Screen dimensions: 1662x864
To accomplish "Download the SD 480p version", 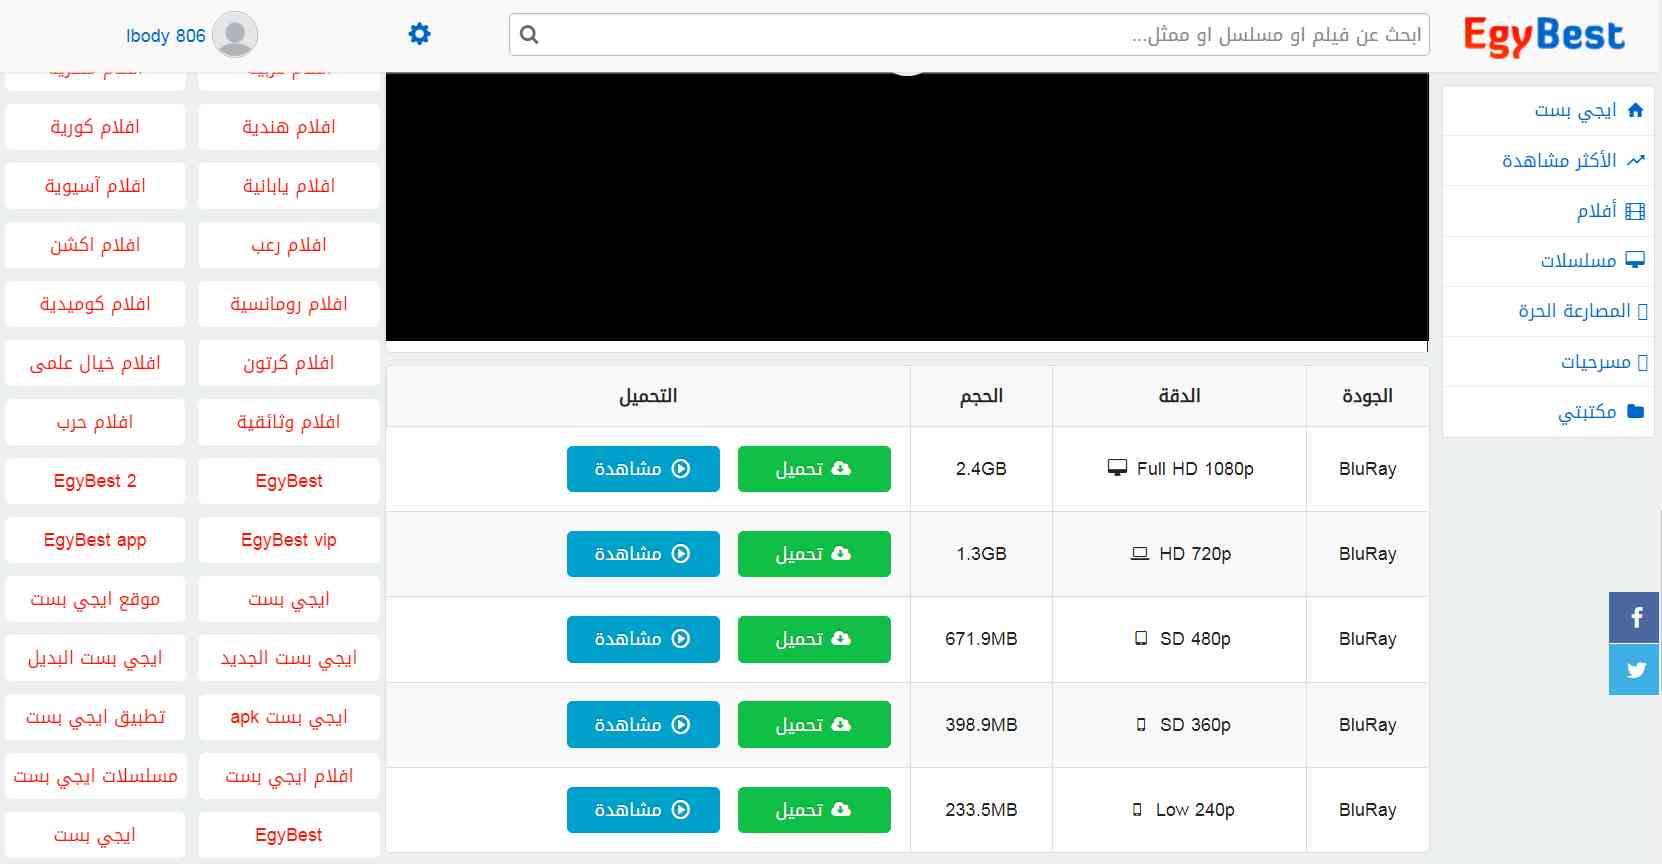I will click(x=814, y=639).
